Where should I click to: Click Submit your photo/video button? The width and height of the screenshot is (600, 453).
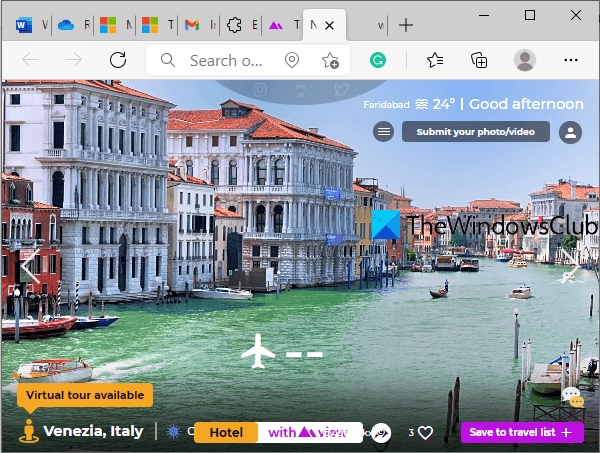pyautogui.click(x=476, y=132)
